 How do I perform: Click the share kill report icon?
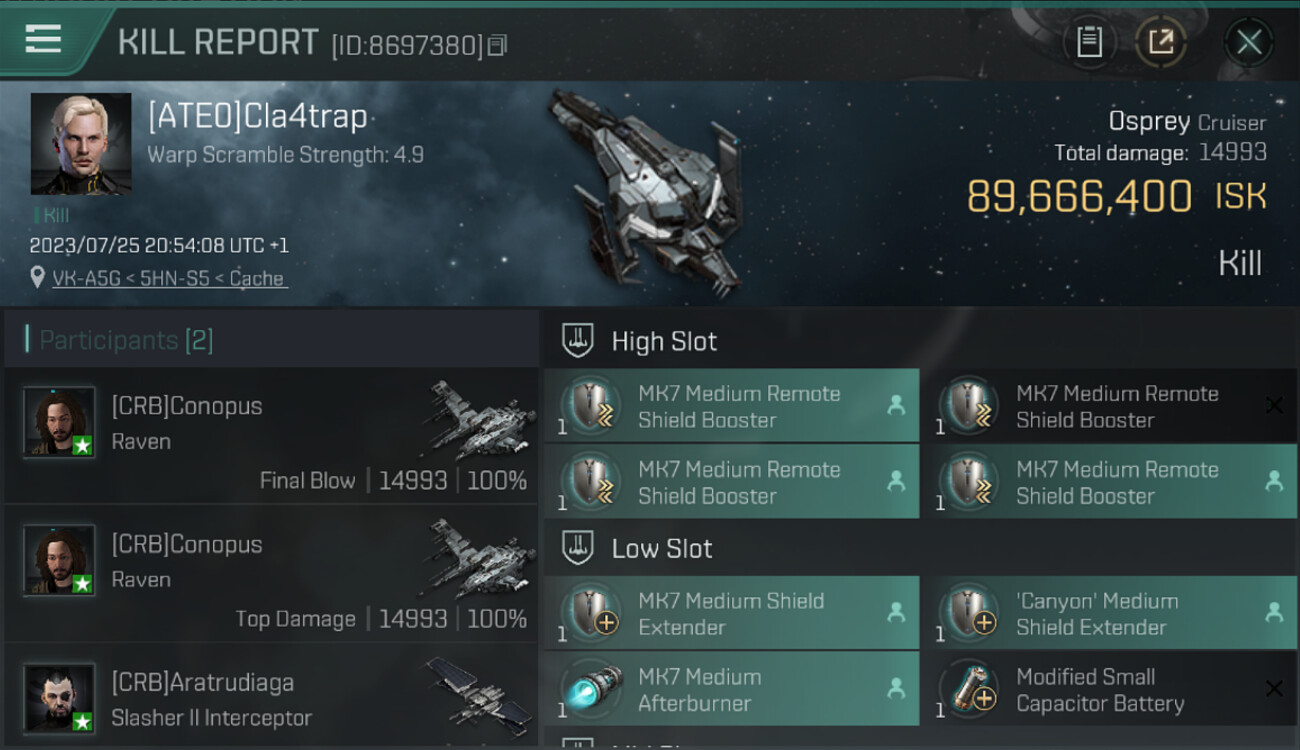click(x=1160, y=42)
